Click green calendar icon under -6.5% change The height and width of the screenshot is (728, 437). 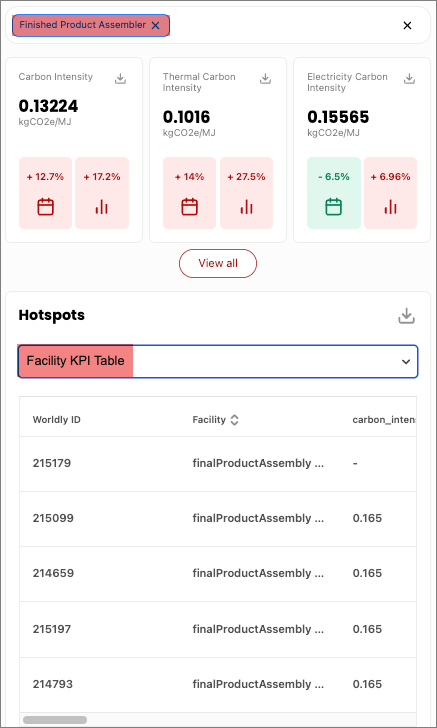tap(333, 207)
